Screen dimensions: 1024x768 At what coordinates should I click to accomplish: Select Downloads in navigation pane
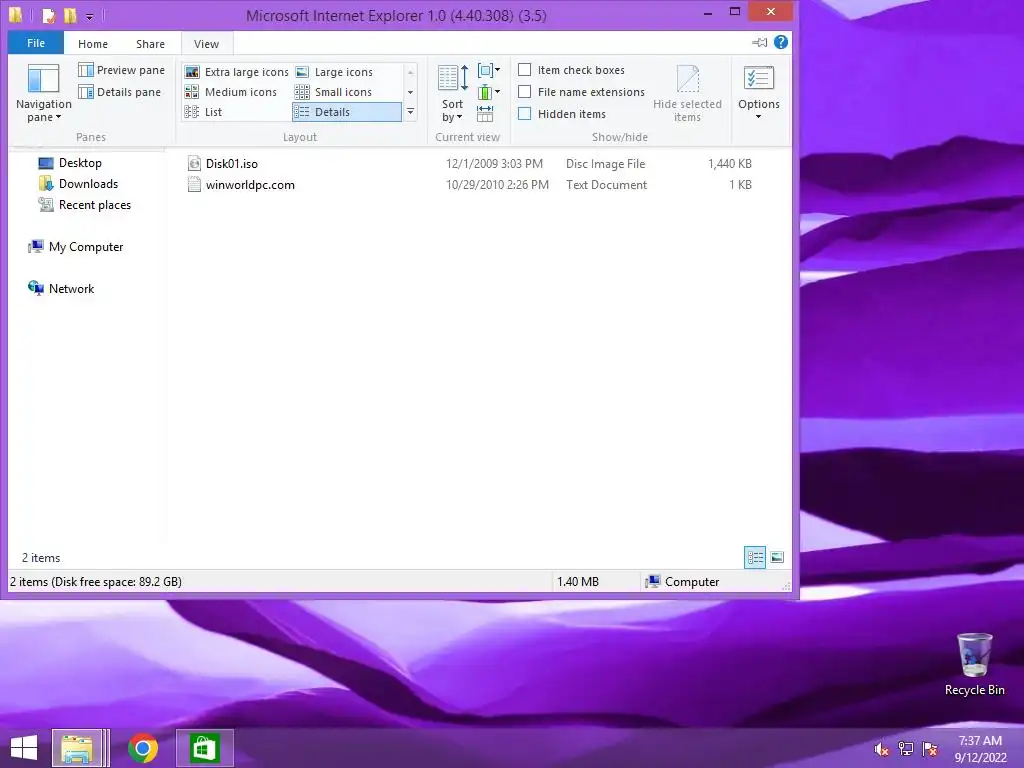[78, 184]
